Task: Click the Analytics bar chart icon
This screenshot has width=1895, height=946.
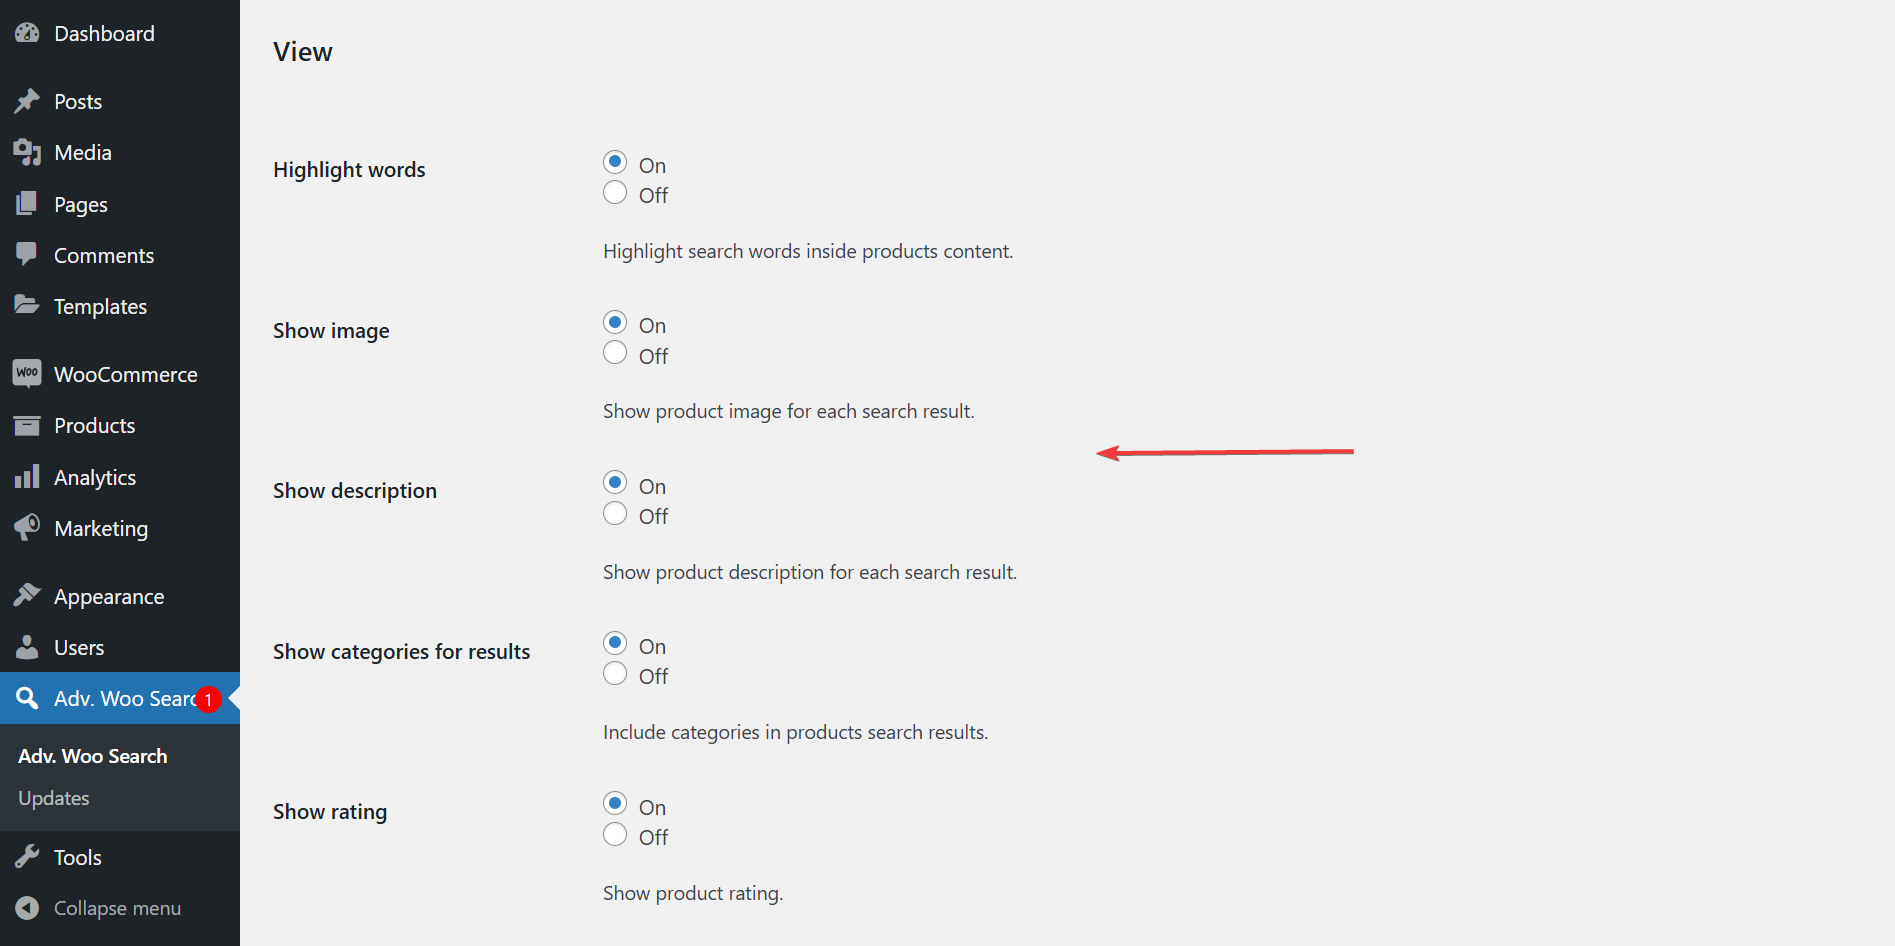Action: coord(27,476)
